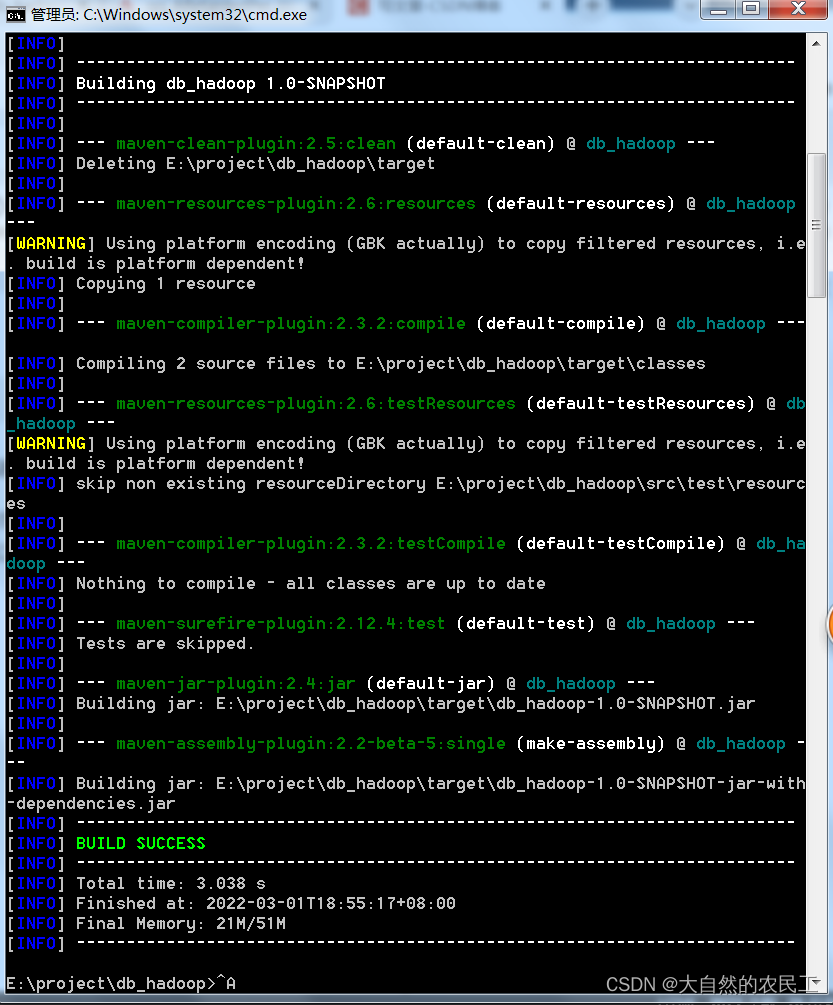Image resolution: width=833 pixels, height=1005 pixels.
Task: Minimize the cmd.exe window
Action: click(x=718, y=10)
